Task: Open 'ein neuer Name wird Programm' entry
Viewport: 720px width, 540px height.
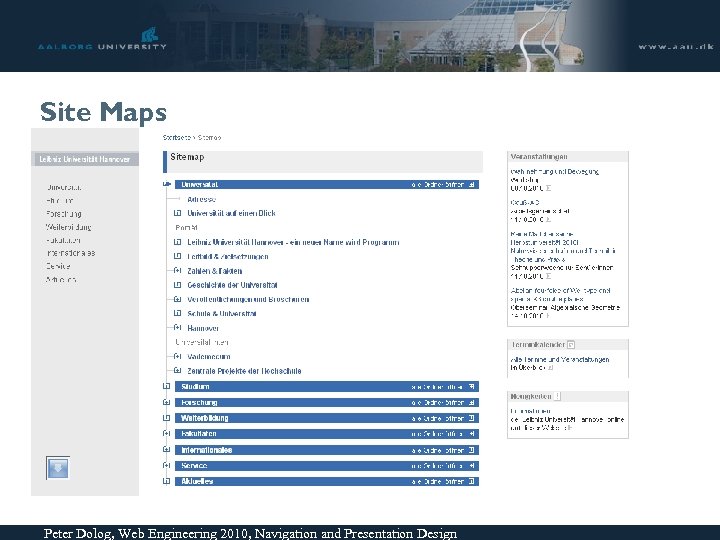Action: coord(293,242)
